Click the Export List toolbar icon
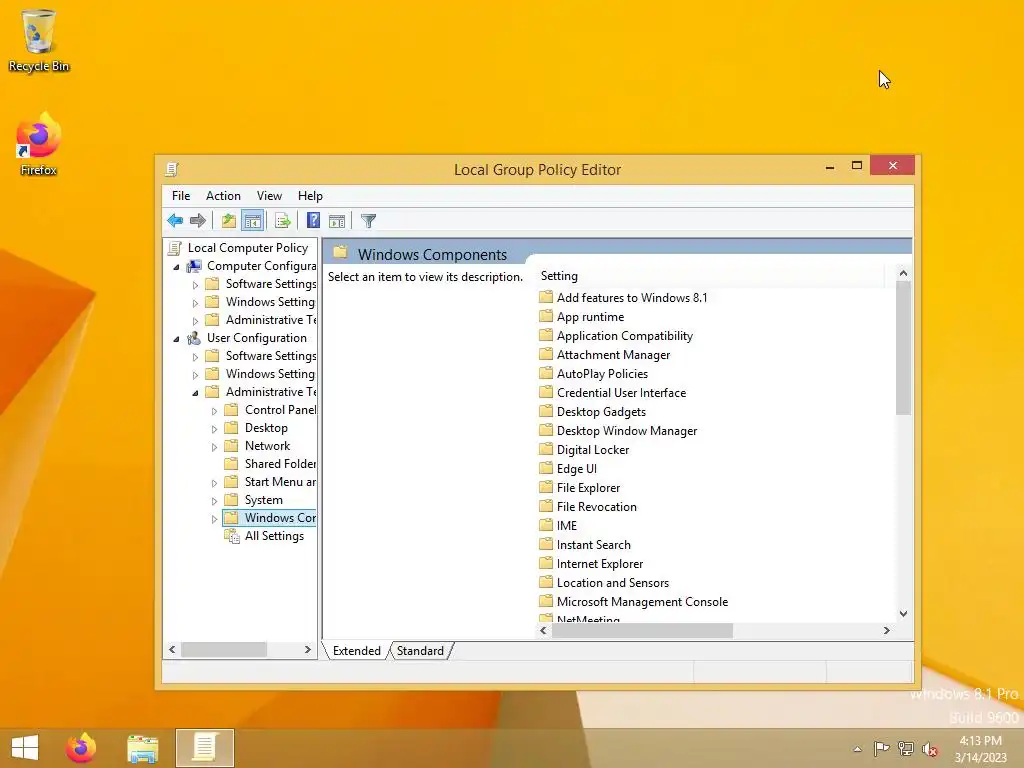Image resolution: width=1024 pixels, height=768 pixels. (282, 221)
